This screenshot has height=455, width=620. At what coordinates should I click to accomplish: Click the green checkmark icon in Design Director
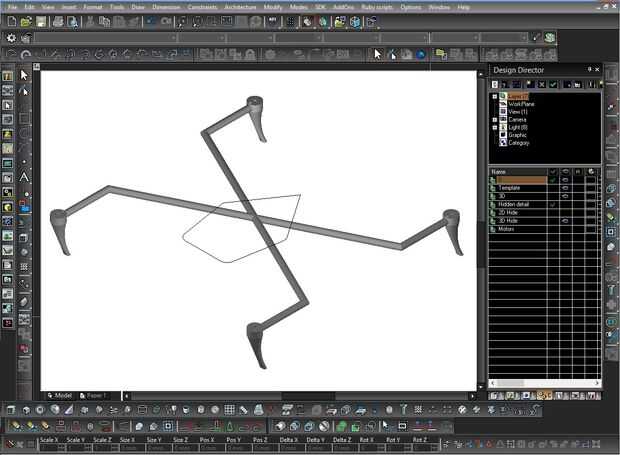[553, 85]
